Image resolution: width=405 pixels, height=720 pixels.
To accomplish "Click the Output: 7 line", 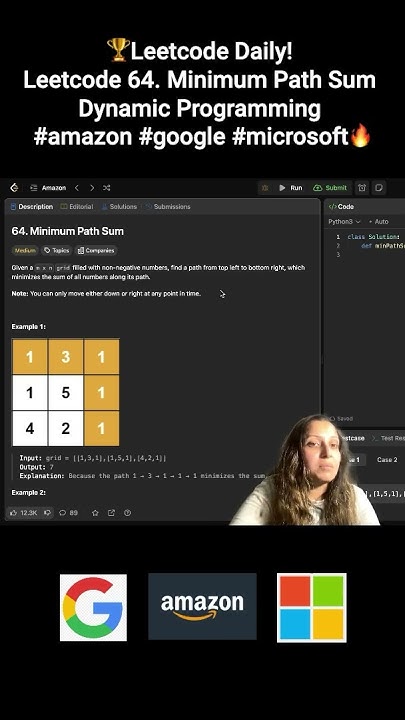I will tap(36, 467).
